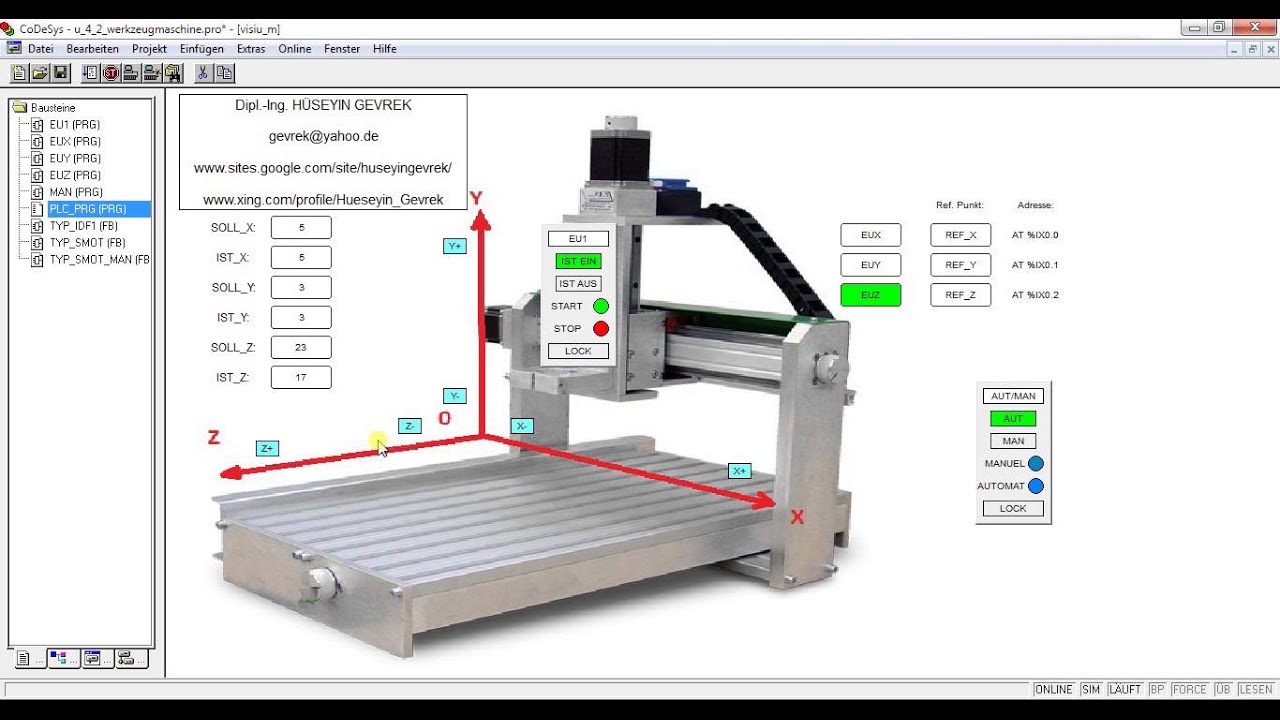Screen dimensions: 1280x720
Task: Click the X+ jog button
Action: [739, 471]
